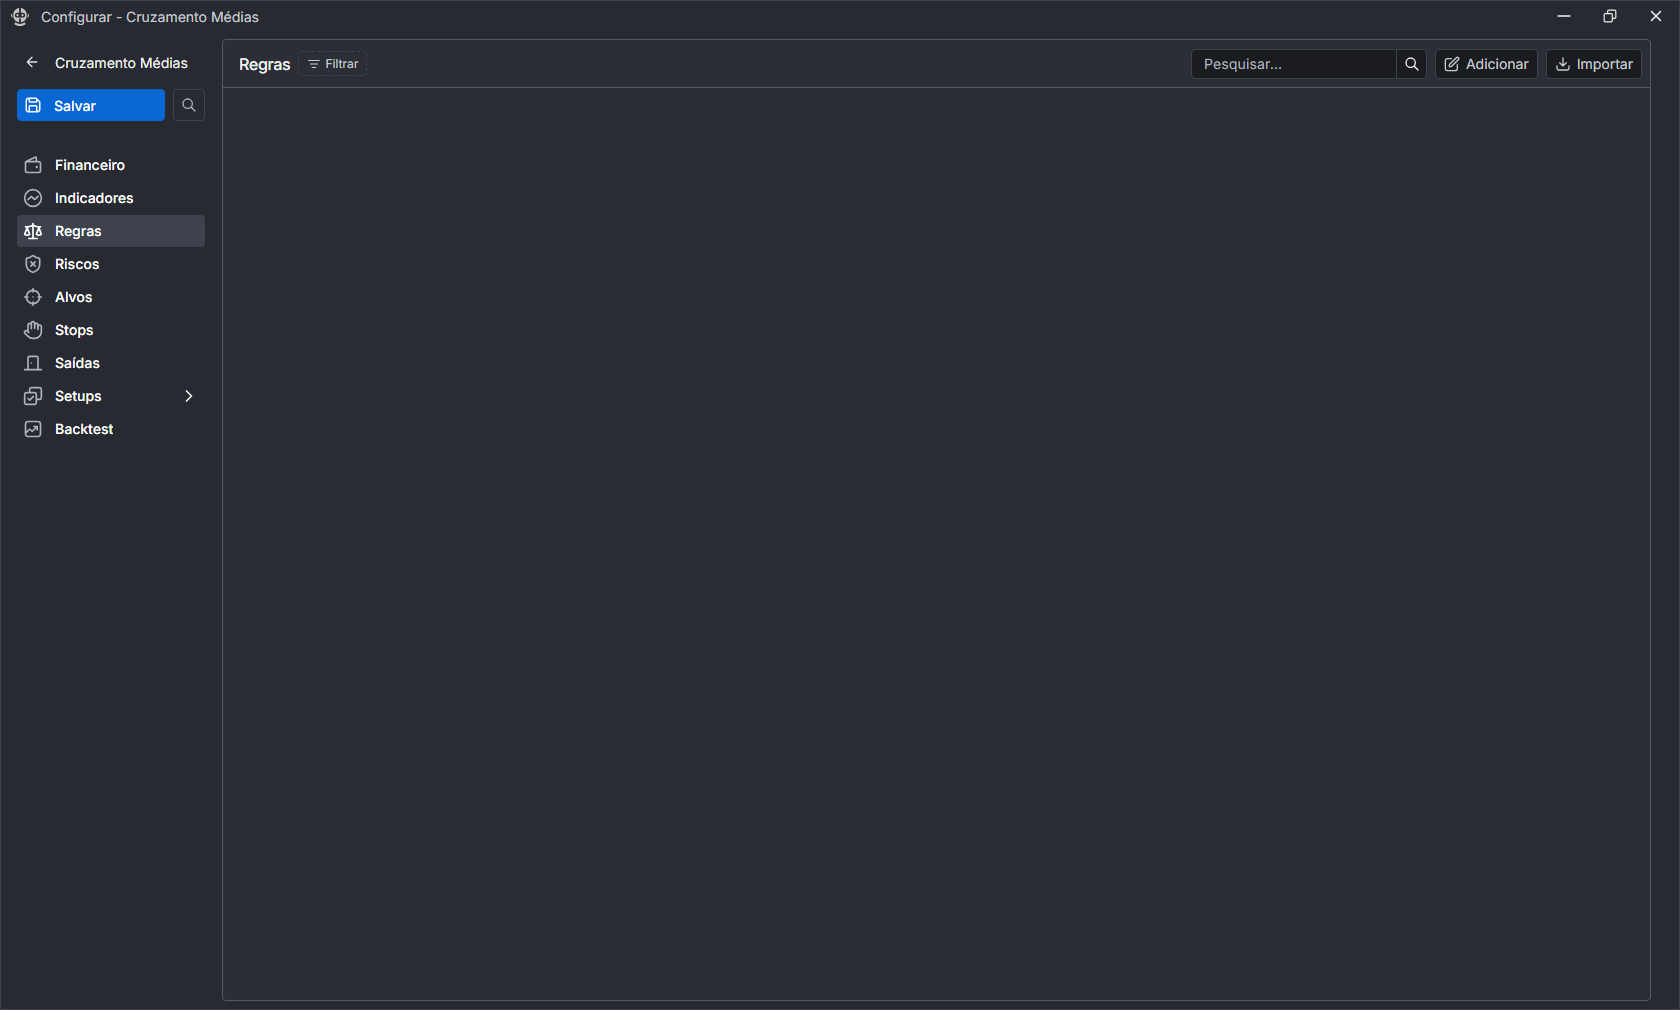The height and width of the screenshot is (1010, 1680).
Task: Click the back arrow beside Cruzamento Médias
Action: tap(32, 63)
